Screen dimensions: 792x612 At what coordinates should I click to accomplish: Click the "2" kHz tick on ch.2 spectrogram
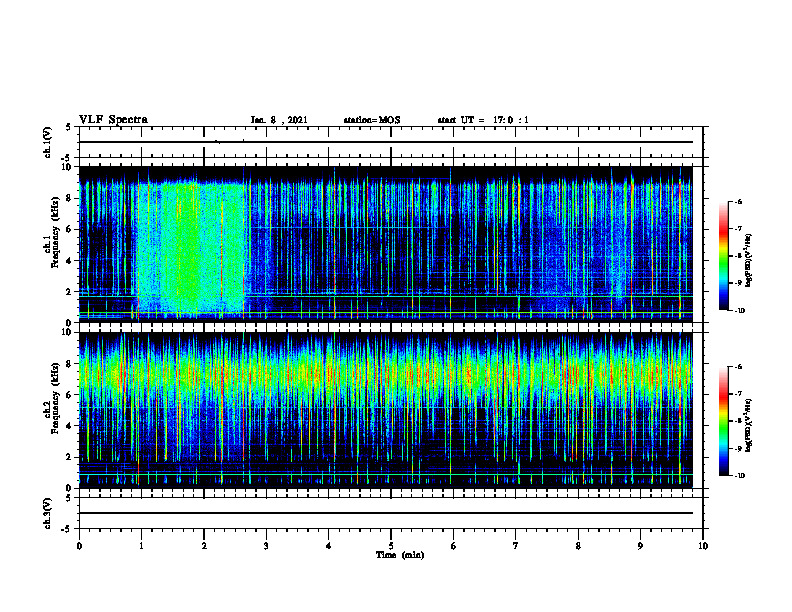point(70,457)
